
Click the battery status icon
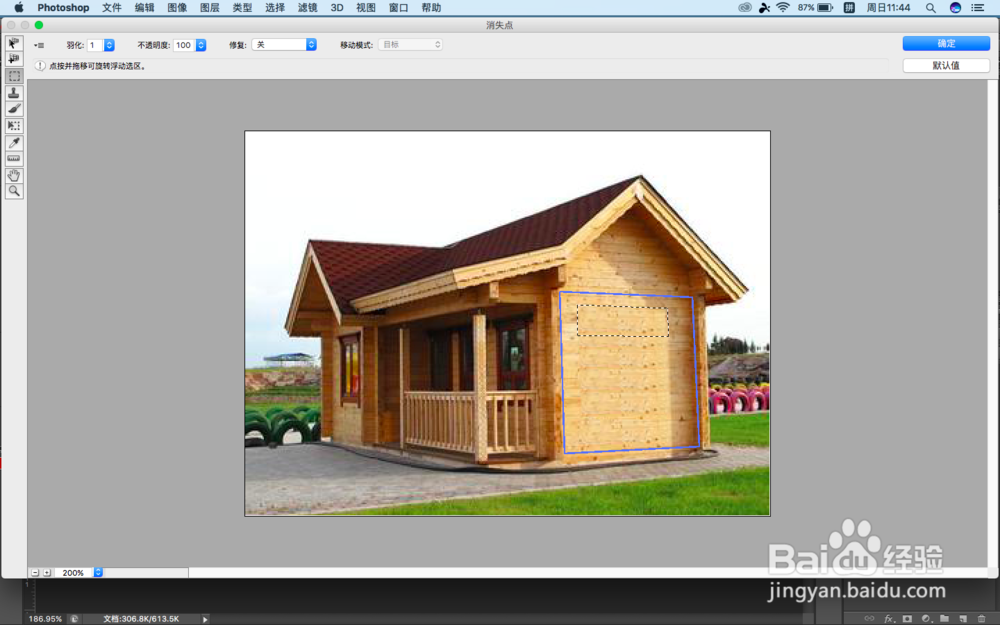825,8
